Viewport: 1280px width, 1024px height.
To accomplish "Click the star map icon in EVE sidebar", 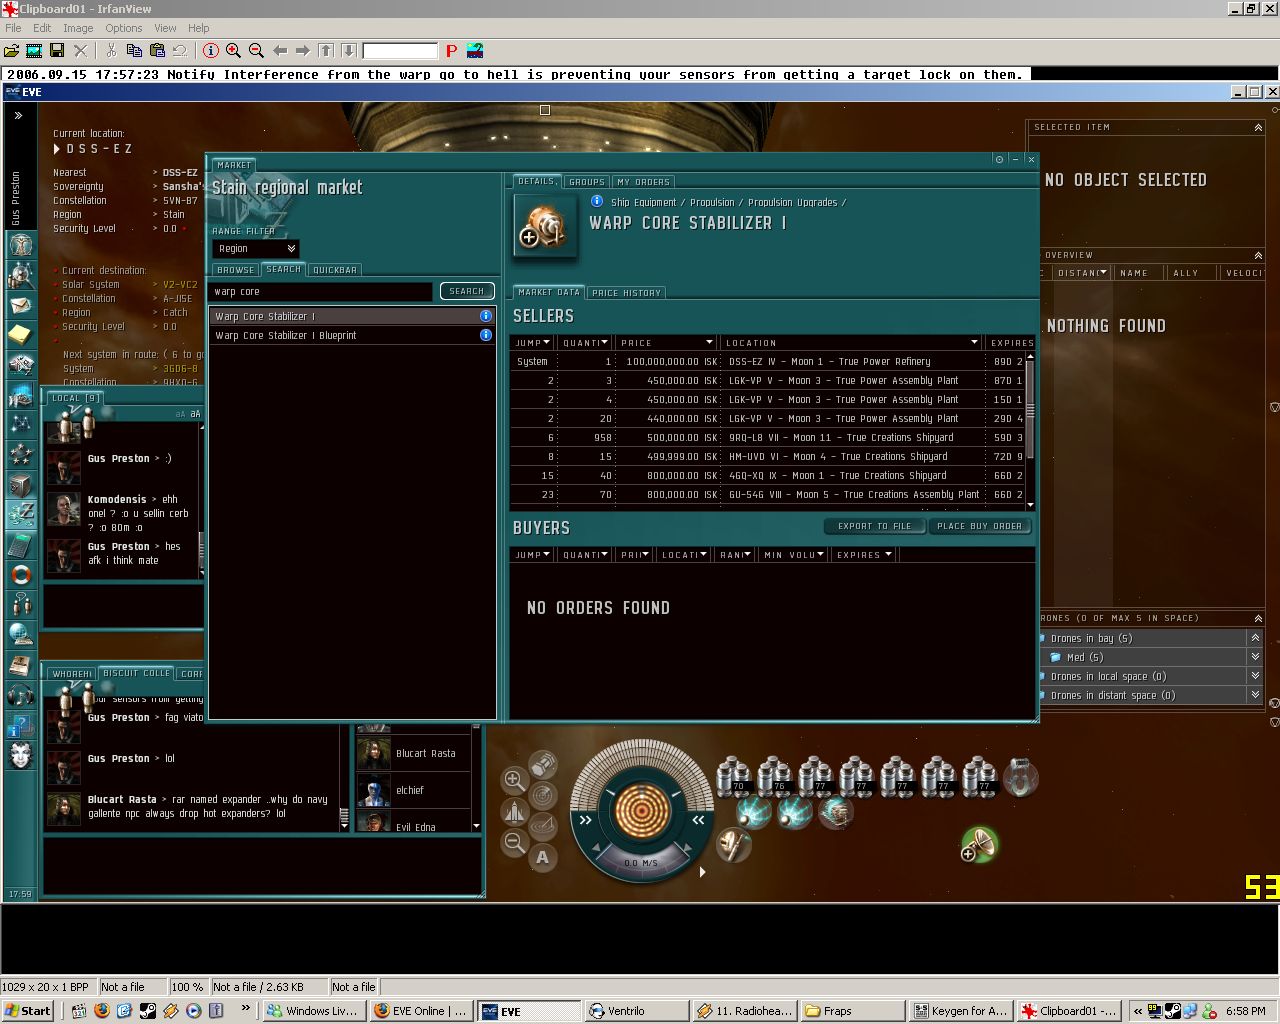I will coord(21,425).
